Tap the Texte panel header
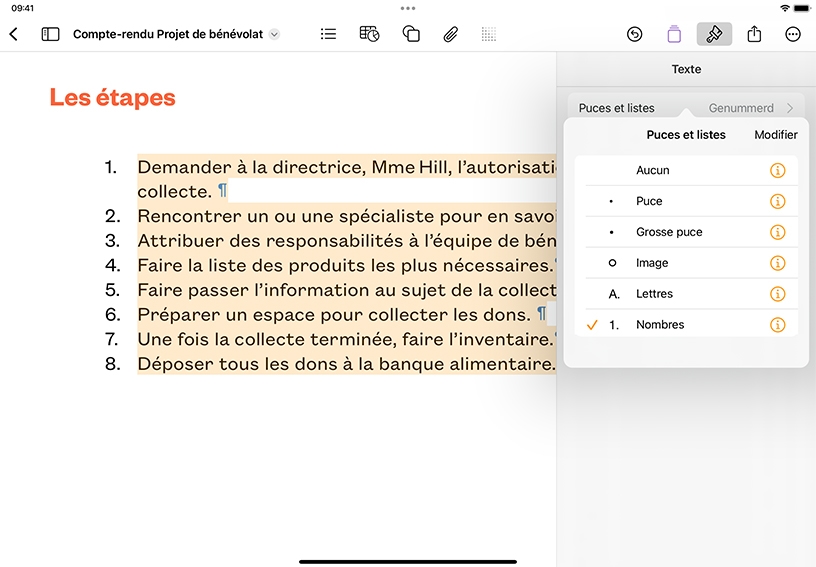 [686, 69]
